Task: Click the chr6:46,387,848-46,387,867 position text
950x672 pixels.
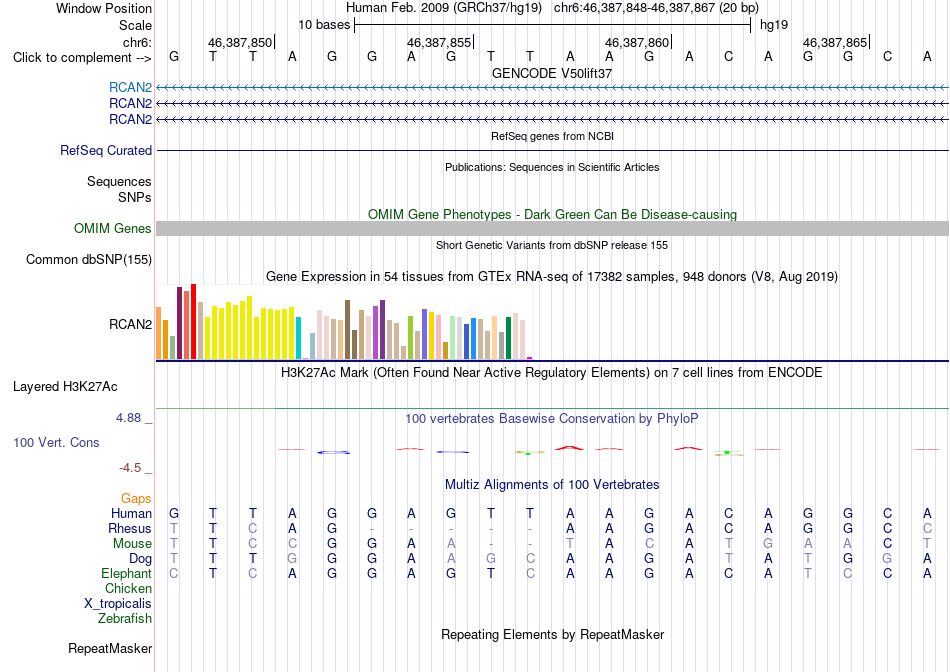Action: (x=656, y=8)
